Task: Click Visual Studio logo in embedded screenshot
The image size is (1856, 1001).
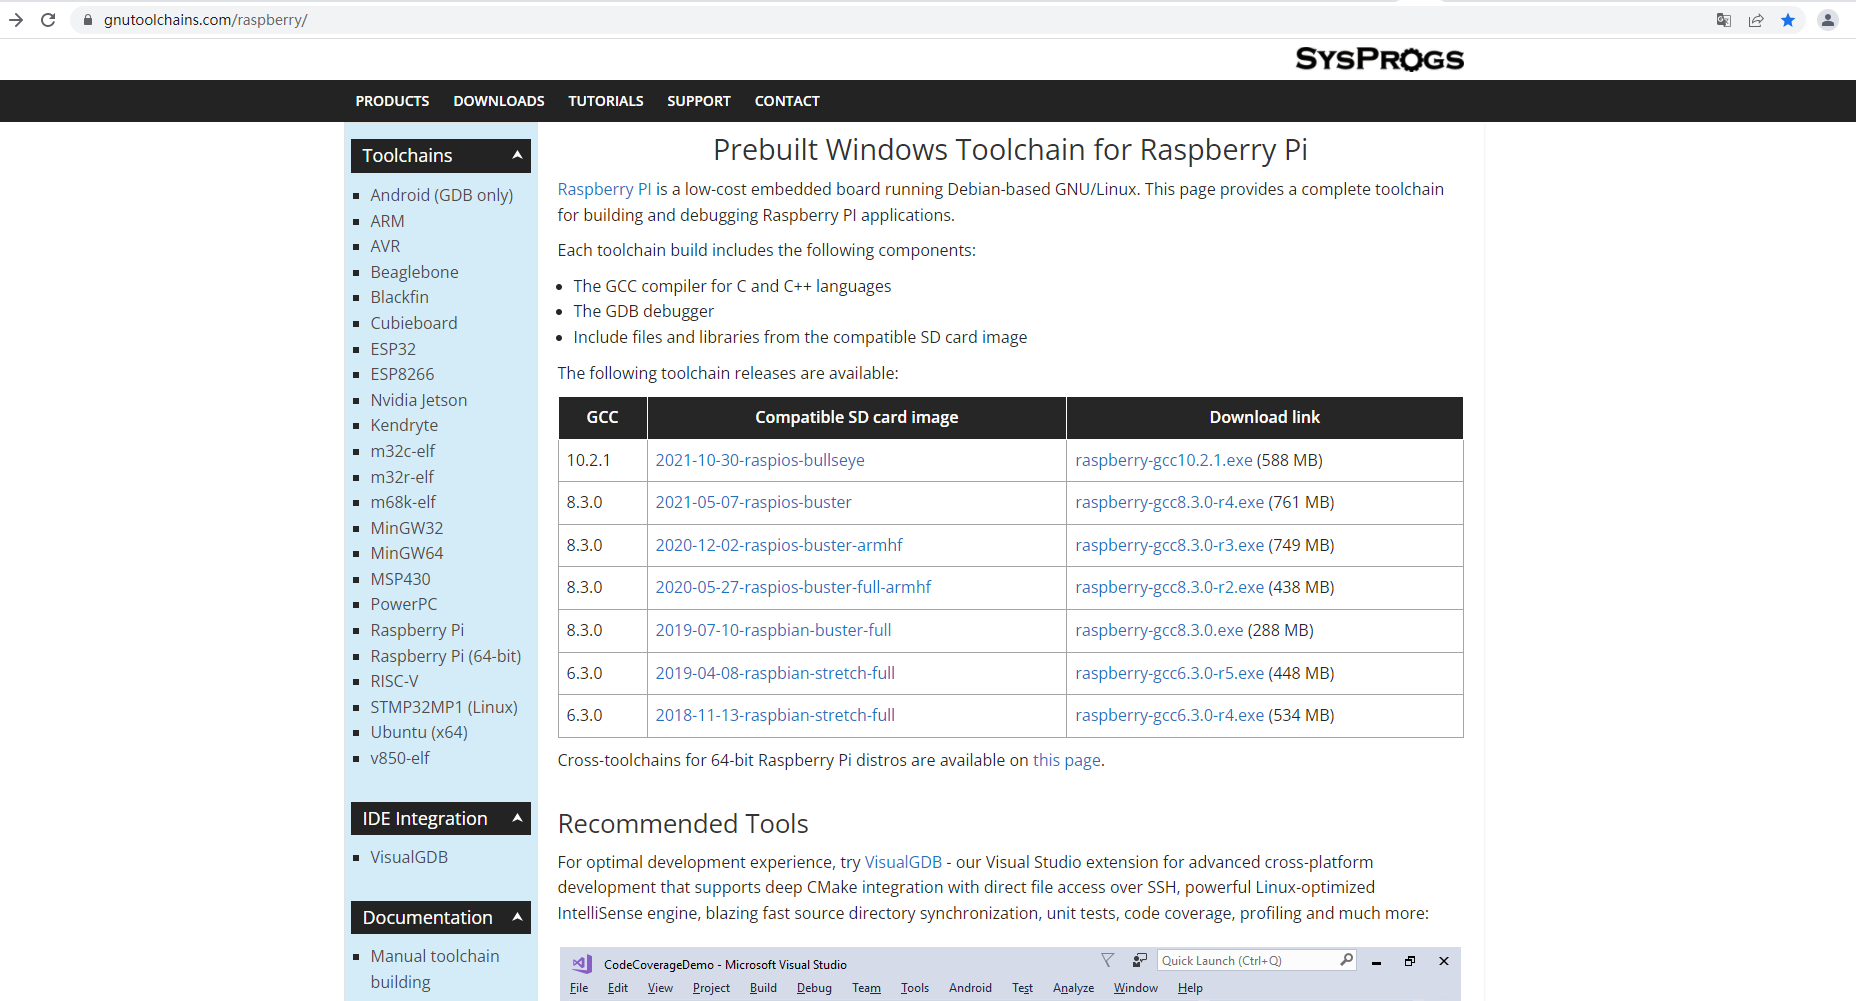Action: click(582, 964)
